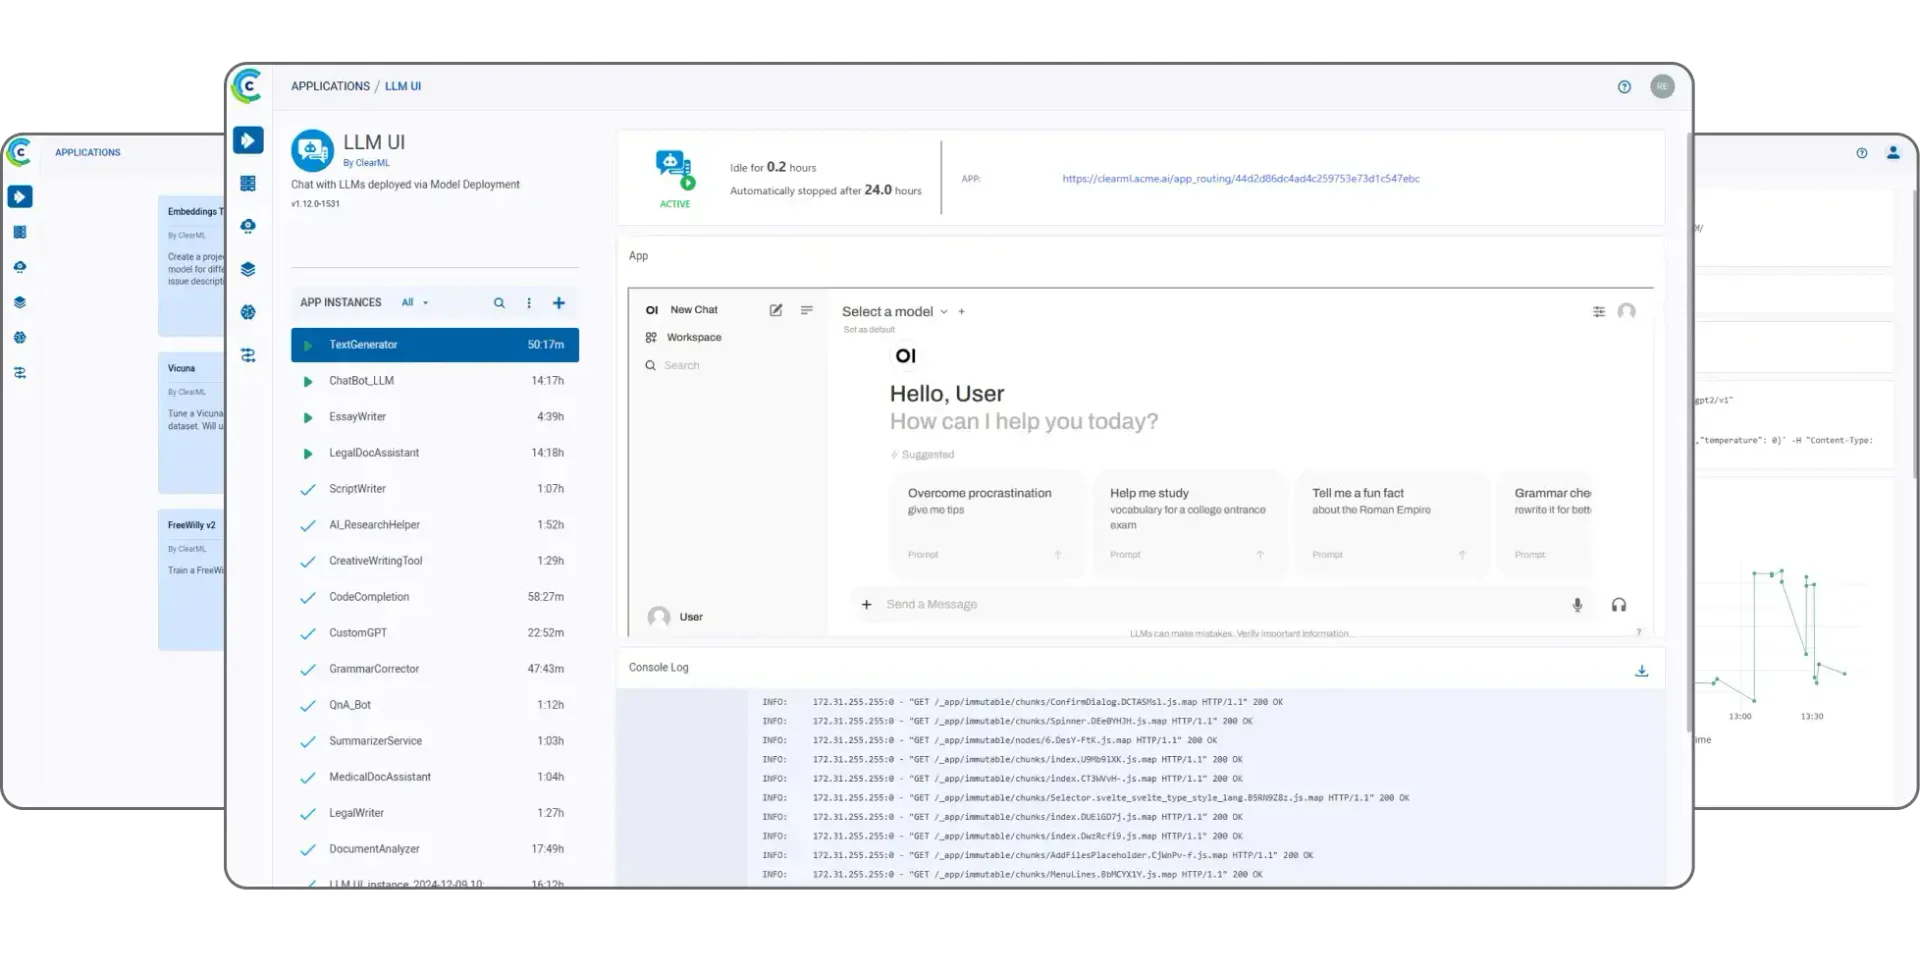Image resolution: width=1920 pixels, height=973 pixels.
Task: Open the app routing URL link
Action: pyautogui.click(x=1240, y=179)
